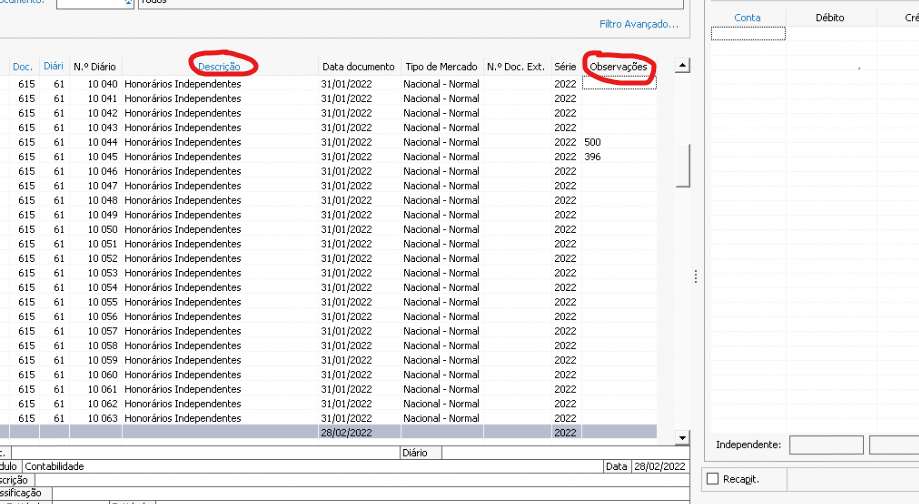Screen dimensions: 919x504
Task: Click the Observações column header
Action: pos(619,66)
